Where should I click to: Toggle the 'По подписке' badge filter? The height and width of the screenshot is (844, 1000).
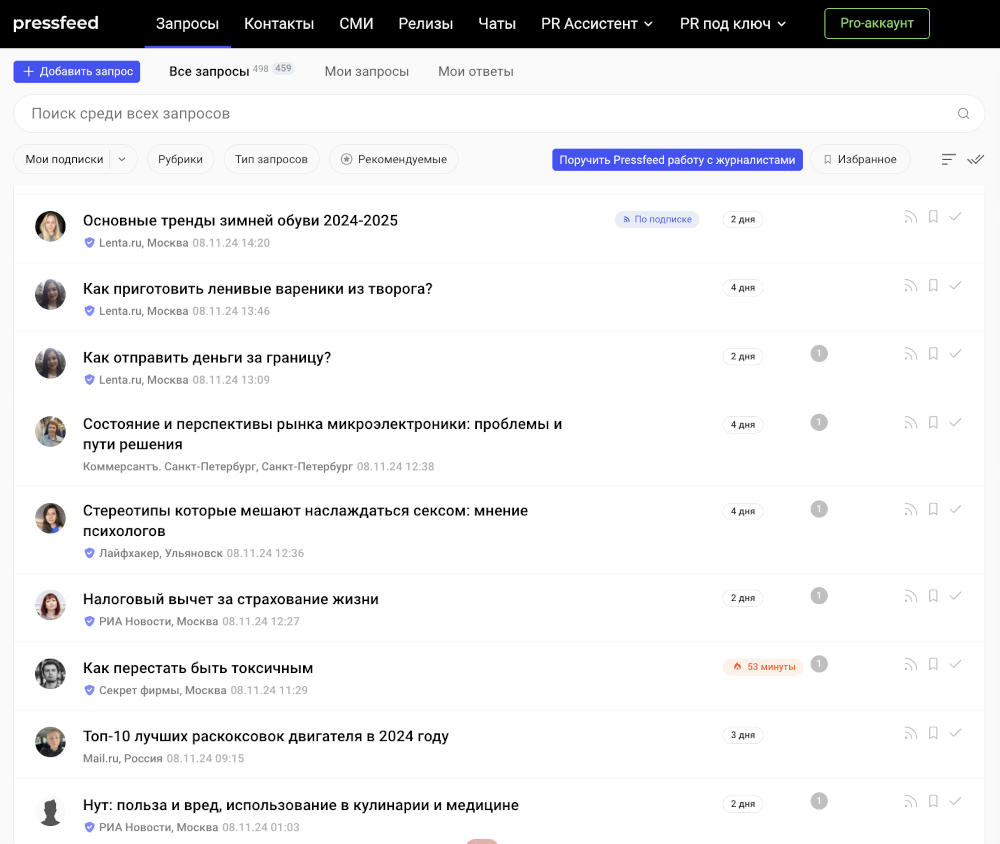(x=657, y=218)
